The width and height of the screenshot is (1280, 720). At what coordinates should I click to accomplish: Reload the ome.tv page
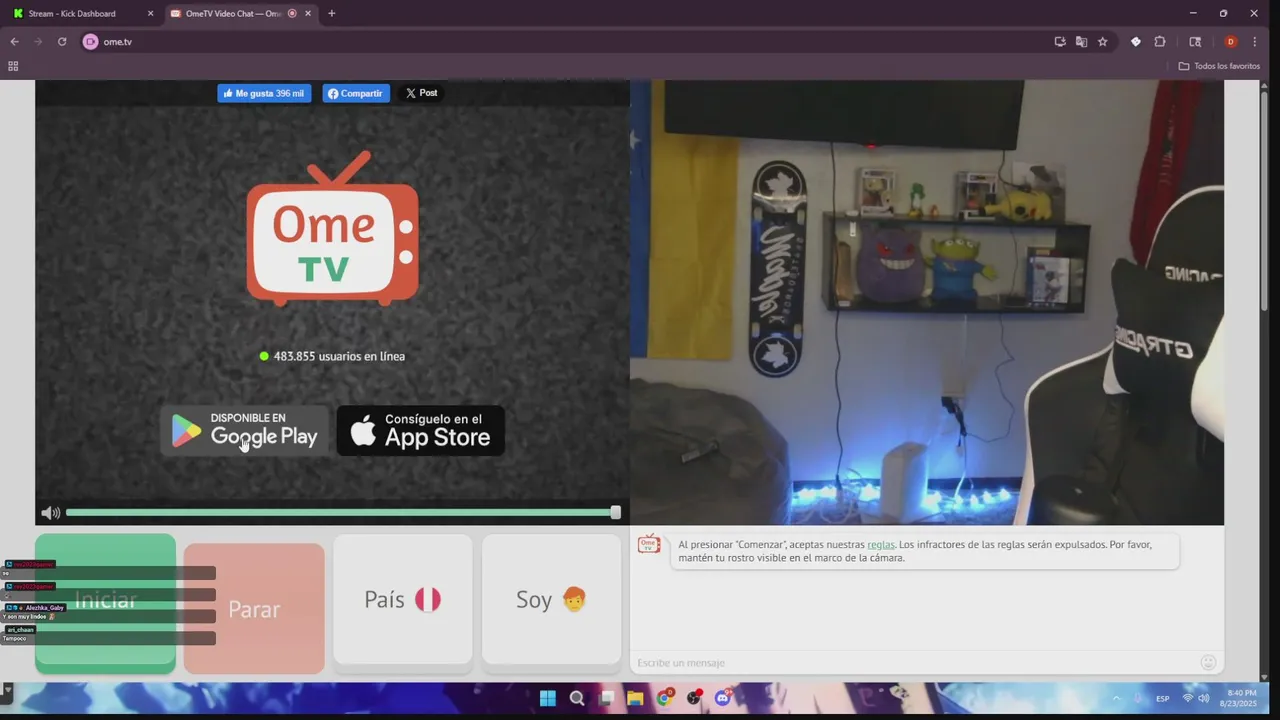click(62, 42)
